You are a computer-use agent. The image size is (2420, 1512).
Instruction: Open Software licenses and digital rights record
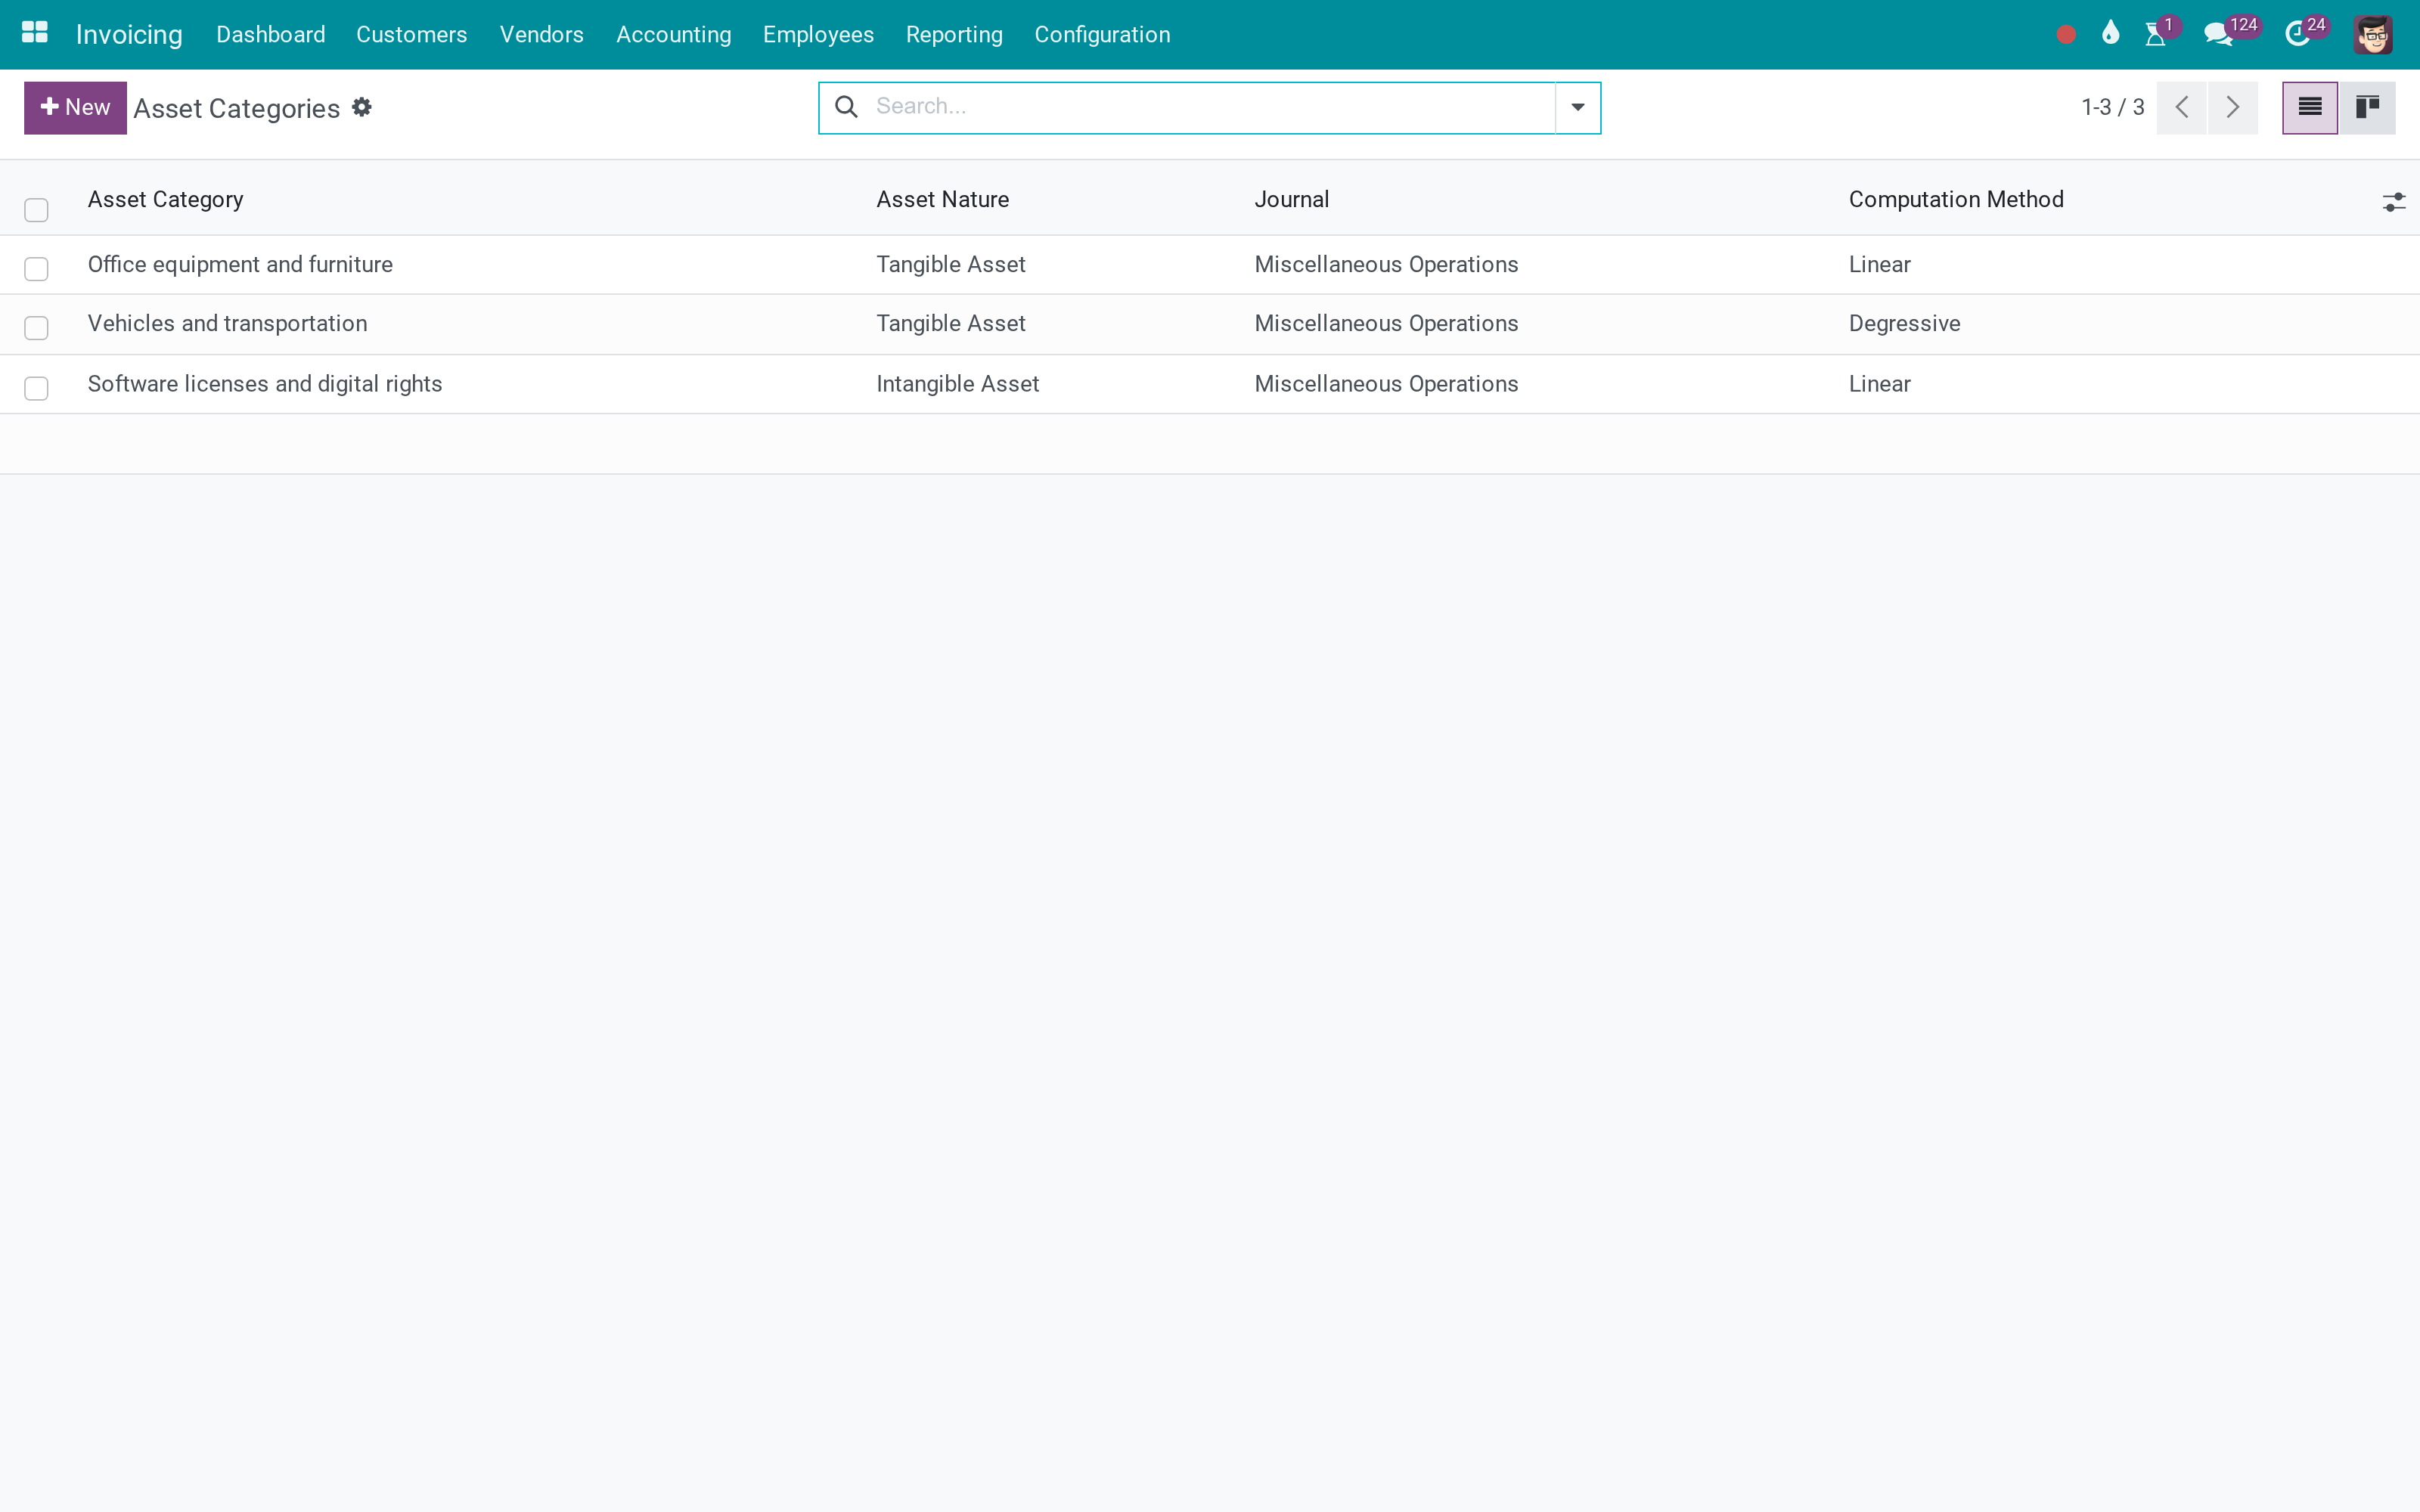(x=264, y=384)
